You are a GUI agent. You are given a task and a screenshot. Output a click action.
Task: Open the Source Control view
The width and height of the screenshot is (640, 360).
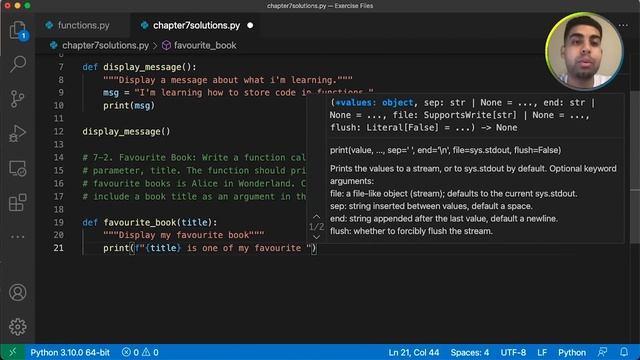pyautogui.click(x=18, y=99)
